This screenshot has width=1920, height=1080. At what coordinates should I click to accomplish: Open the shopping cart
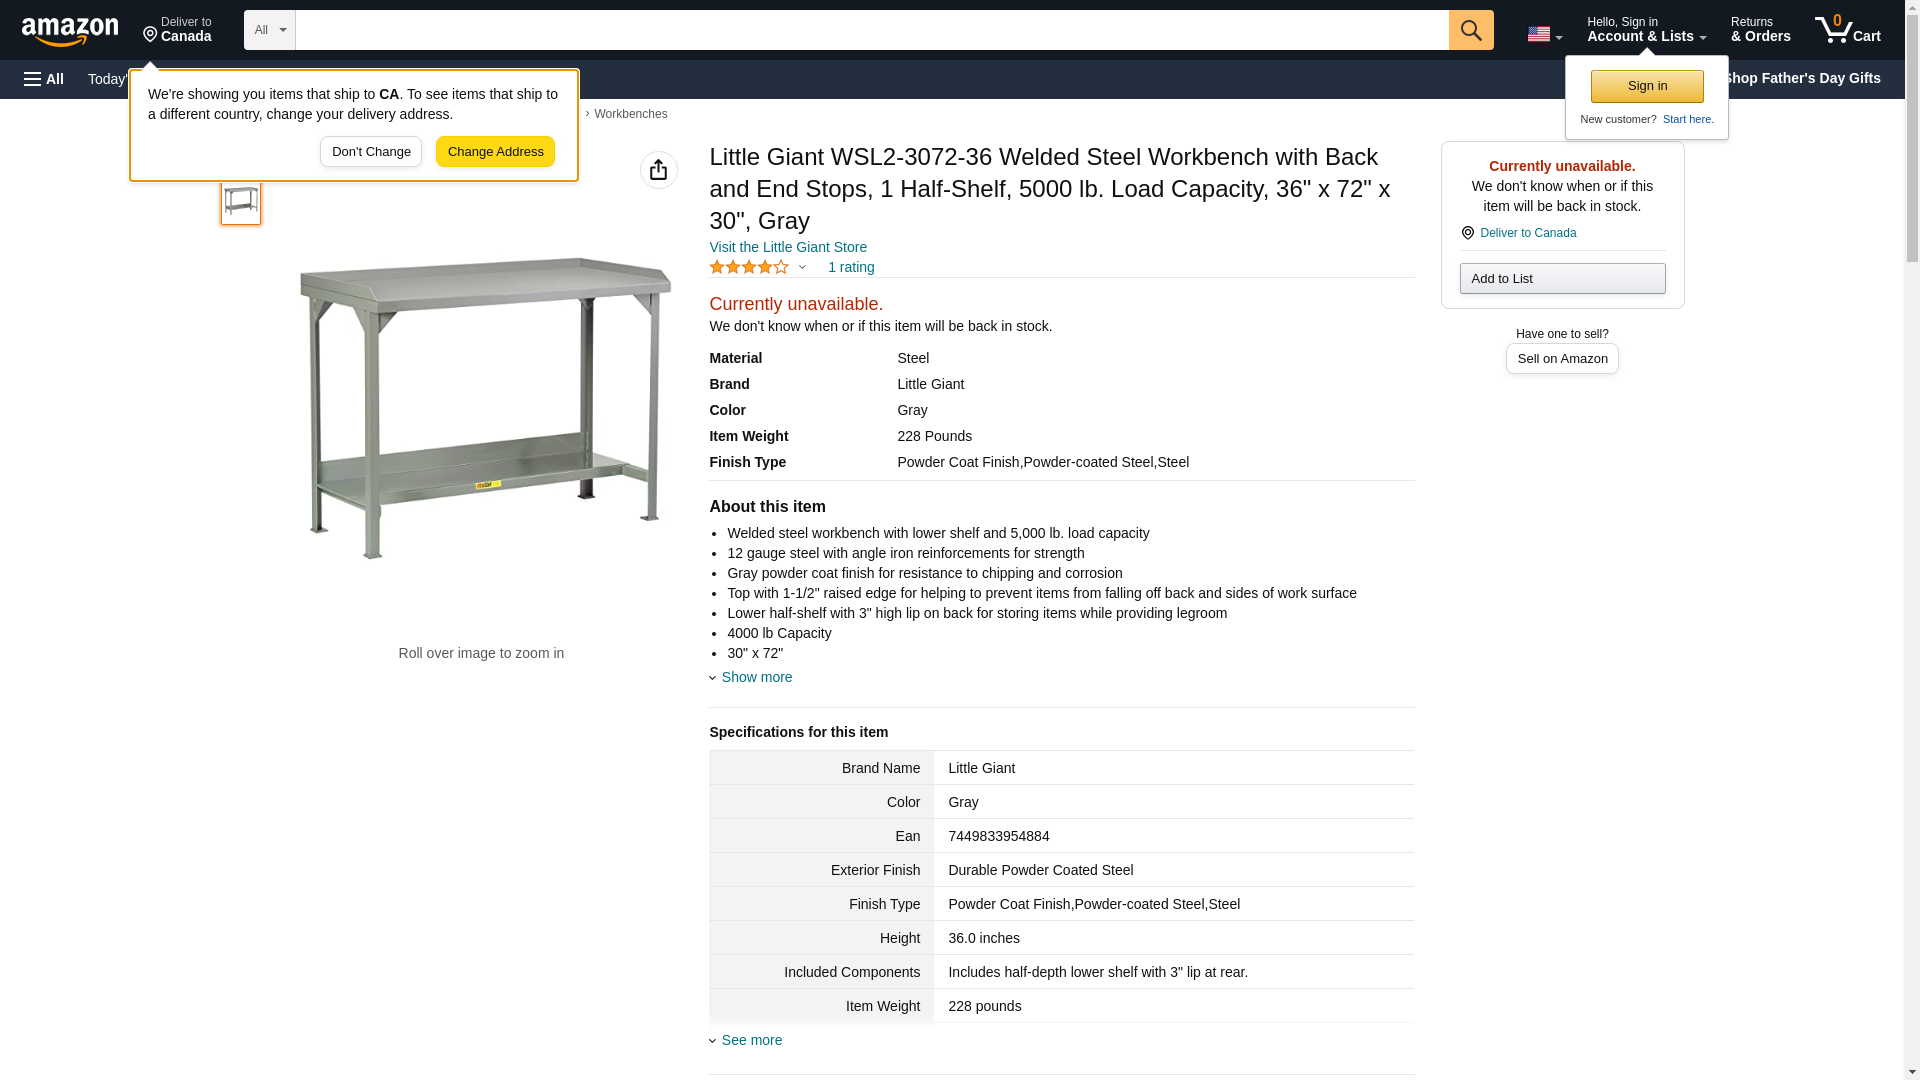1847,30
